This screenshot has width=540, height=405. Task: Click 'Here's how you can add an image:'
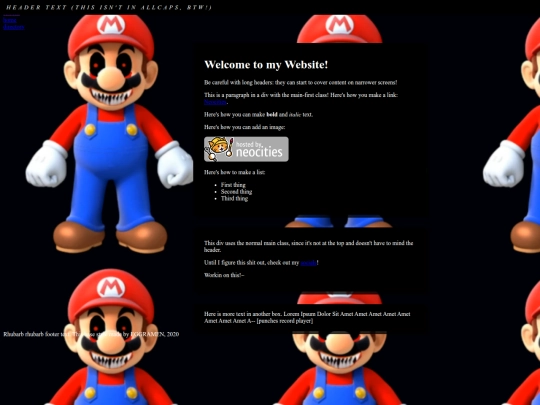point(245,127)
